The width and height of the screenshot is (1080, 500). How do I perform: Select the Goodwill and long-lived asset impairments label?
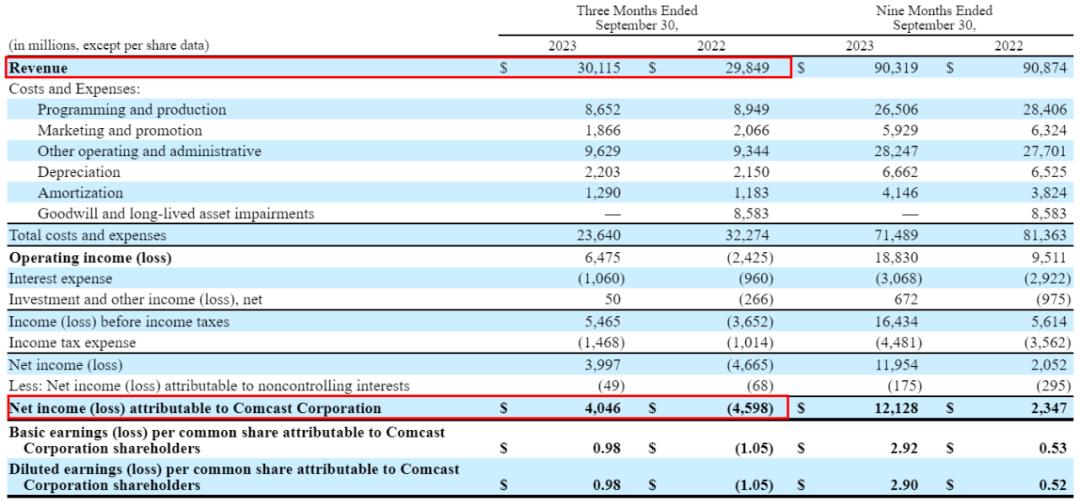(176, 214)
